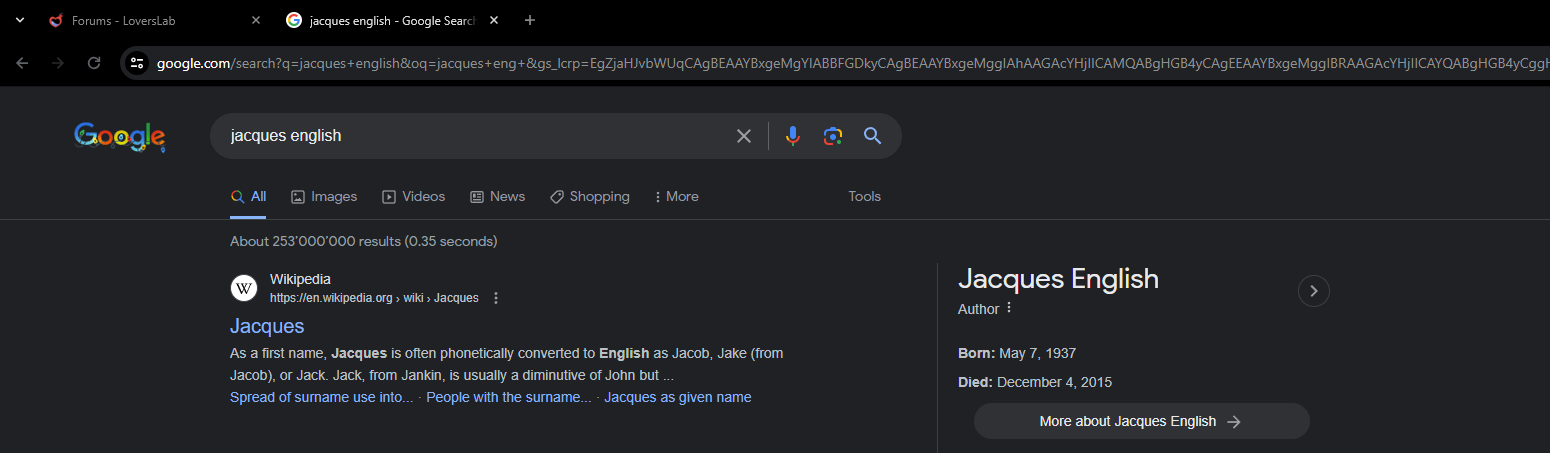Open the News results tab
This screenshot has width=1550, height=453.
(x=497, y=196)
